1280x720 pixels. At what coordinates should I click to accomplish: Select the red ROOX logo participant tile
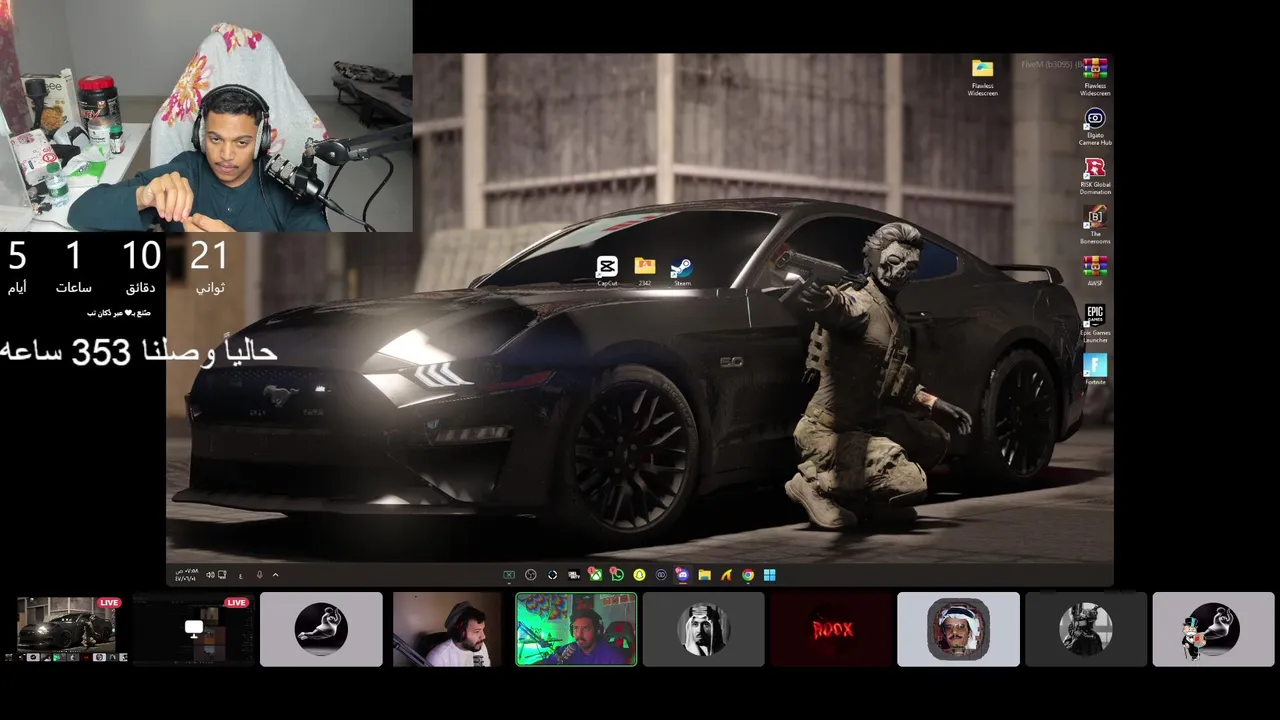click(831, 629)
